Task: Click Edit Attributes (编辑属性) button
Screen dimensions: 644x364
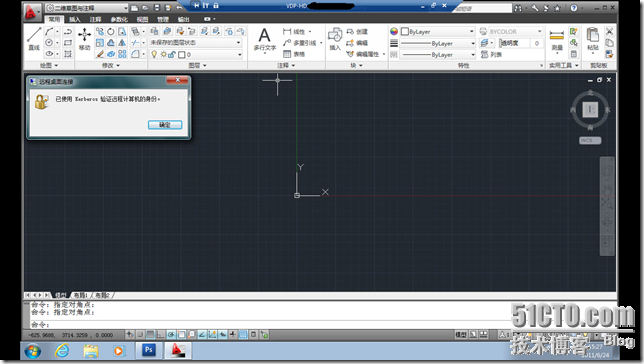Action: pos(363,54)
